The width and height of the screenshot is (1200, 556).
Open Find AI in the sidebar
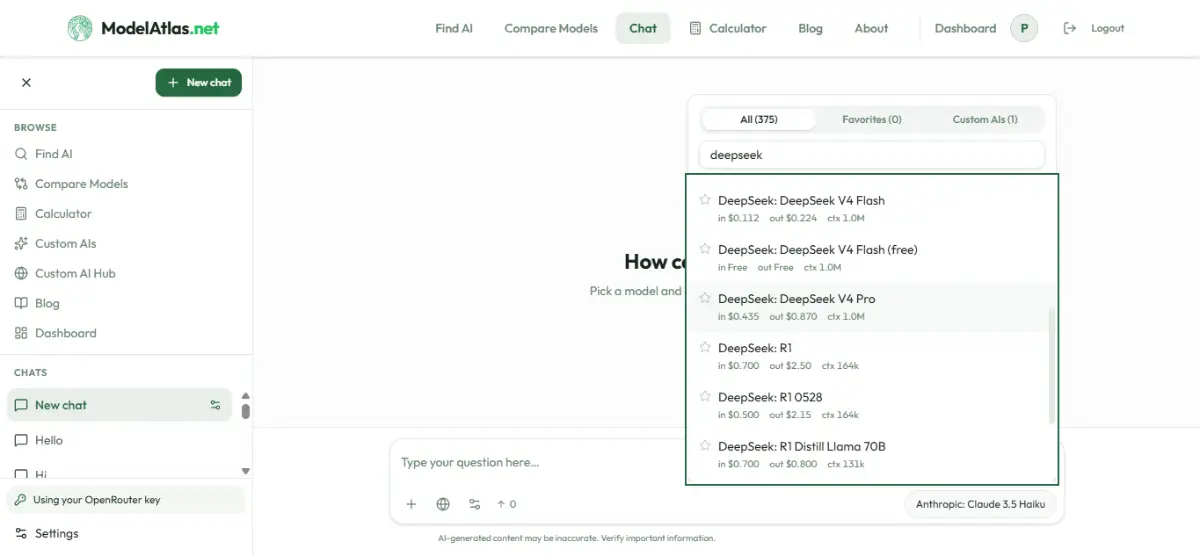(43, 154)
